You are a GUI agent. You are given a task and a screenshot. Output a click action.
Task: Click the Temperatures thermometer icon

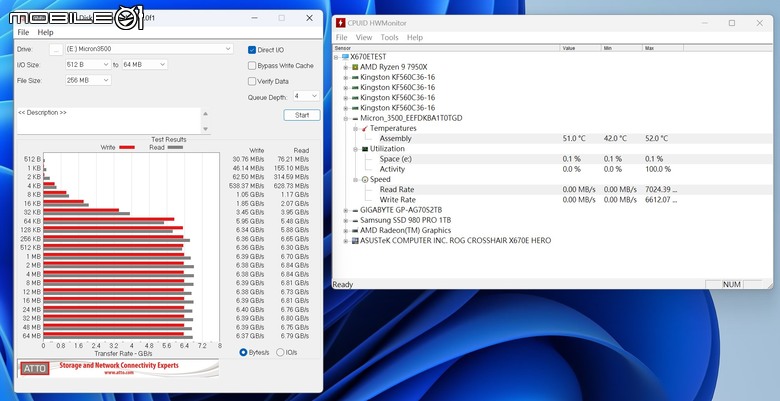click(364, 128)
